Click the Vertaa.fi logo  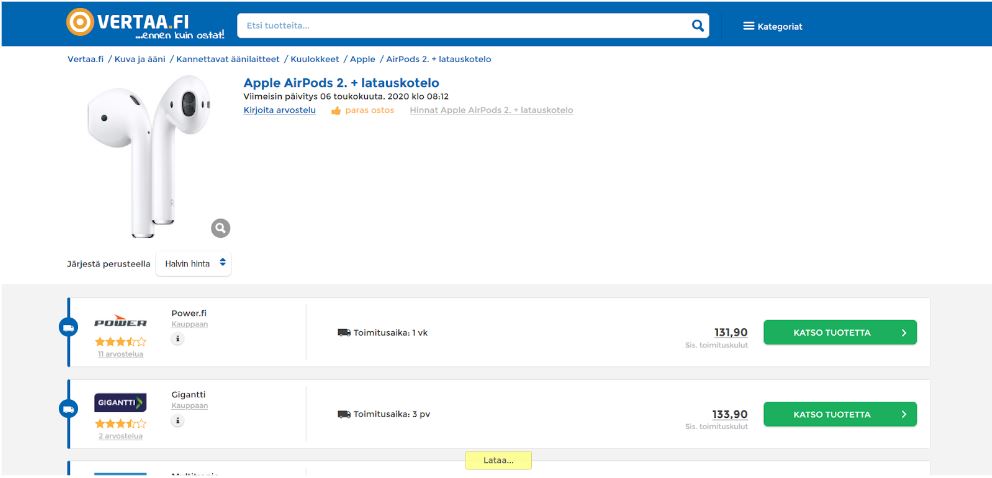click(145, 23)
